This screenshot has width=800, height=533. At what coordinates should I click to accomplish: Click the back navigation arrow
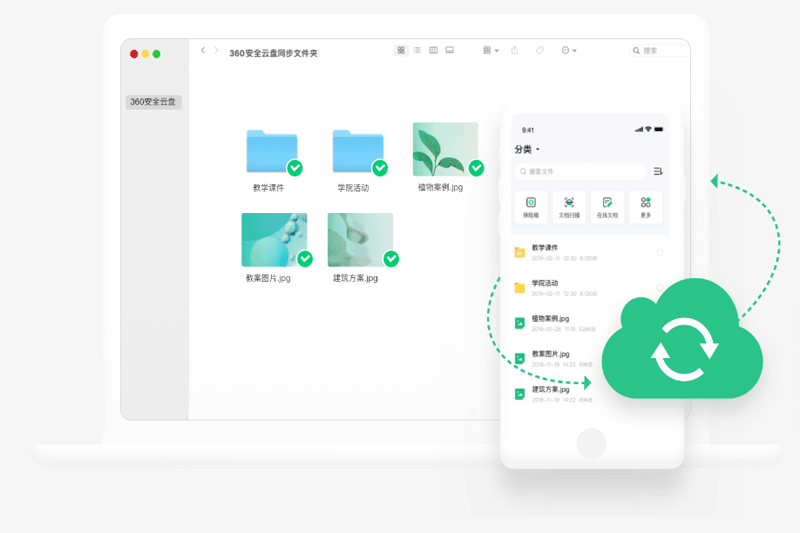pyautogui.click(x=203, y=50)
